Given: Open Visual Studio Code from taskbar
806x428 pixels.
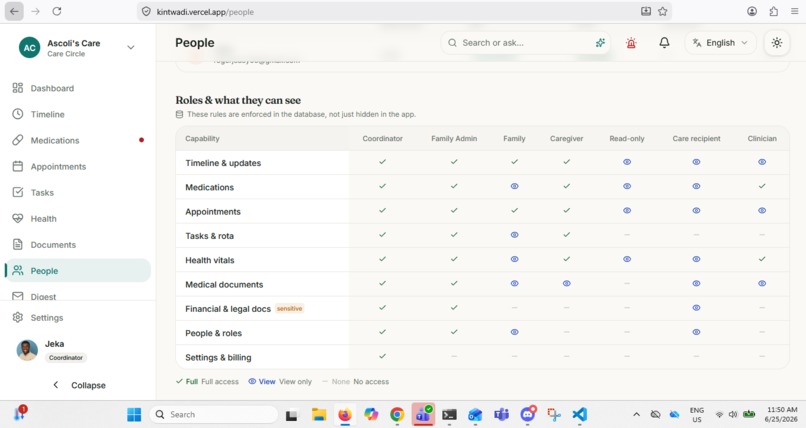Looking at the screenshot, I should 579,415.
